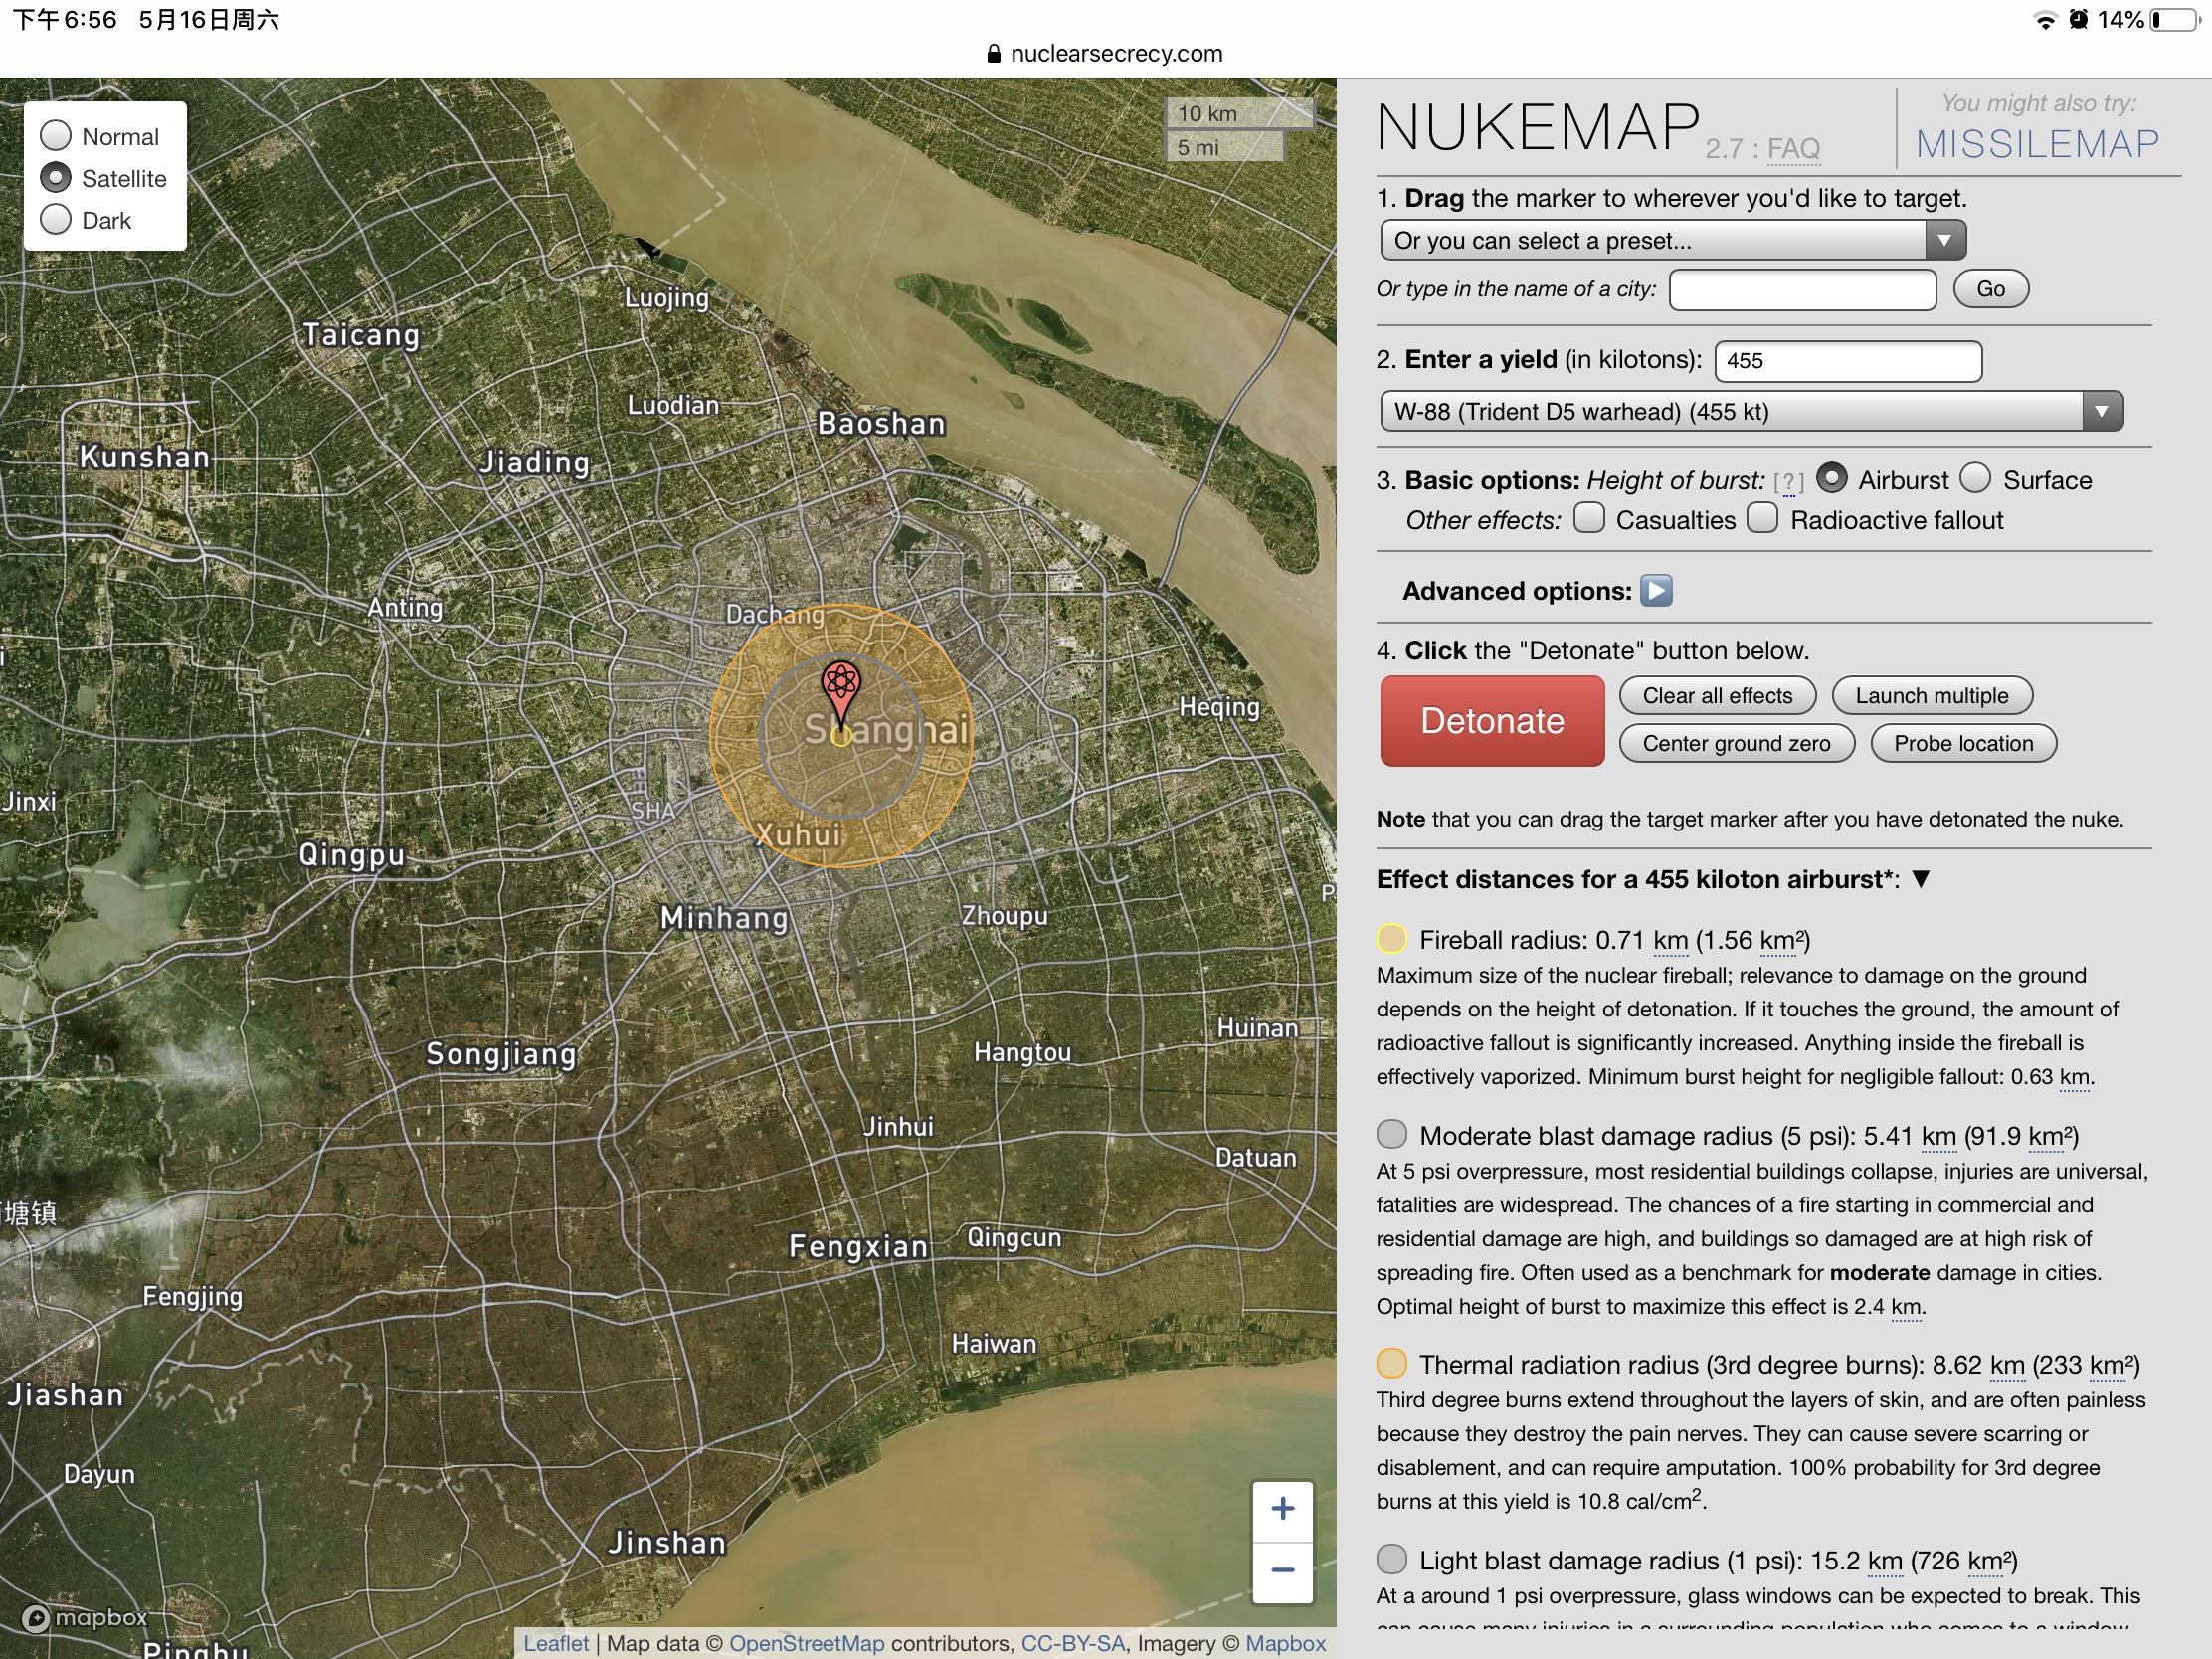Open the W-88 warhead yield preset dropdown
The image size is (2212, 1659).
pos(1751,411)
